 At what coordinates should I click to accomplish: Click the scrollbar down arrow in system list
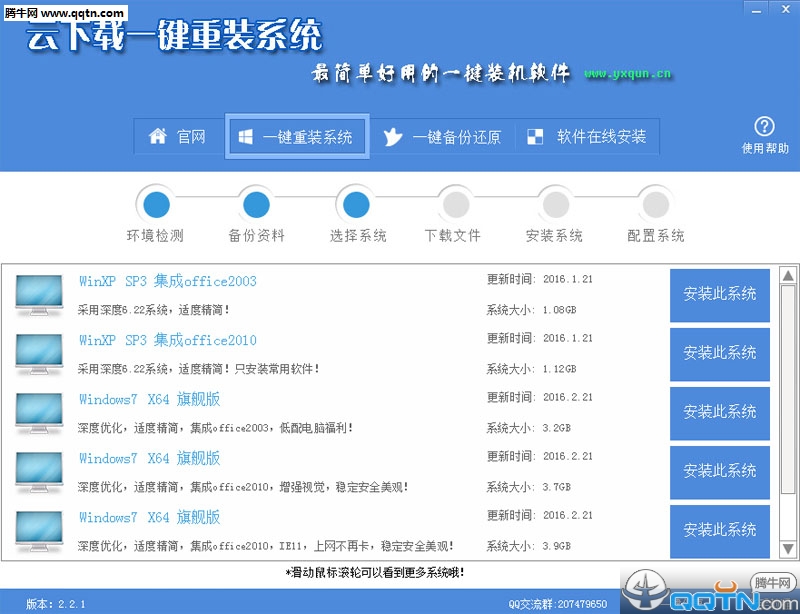pos(787,550)
